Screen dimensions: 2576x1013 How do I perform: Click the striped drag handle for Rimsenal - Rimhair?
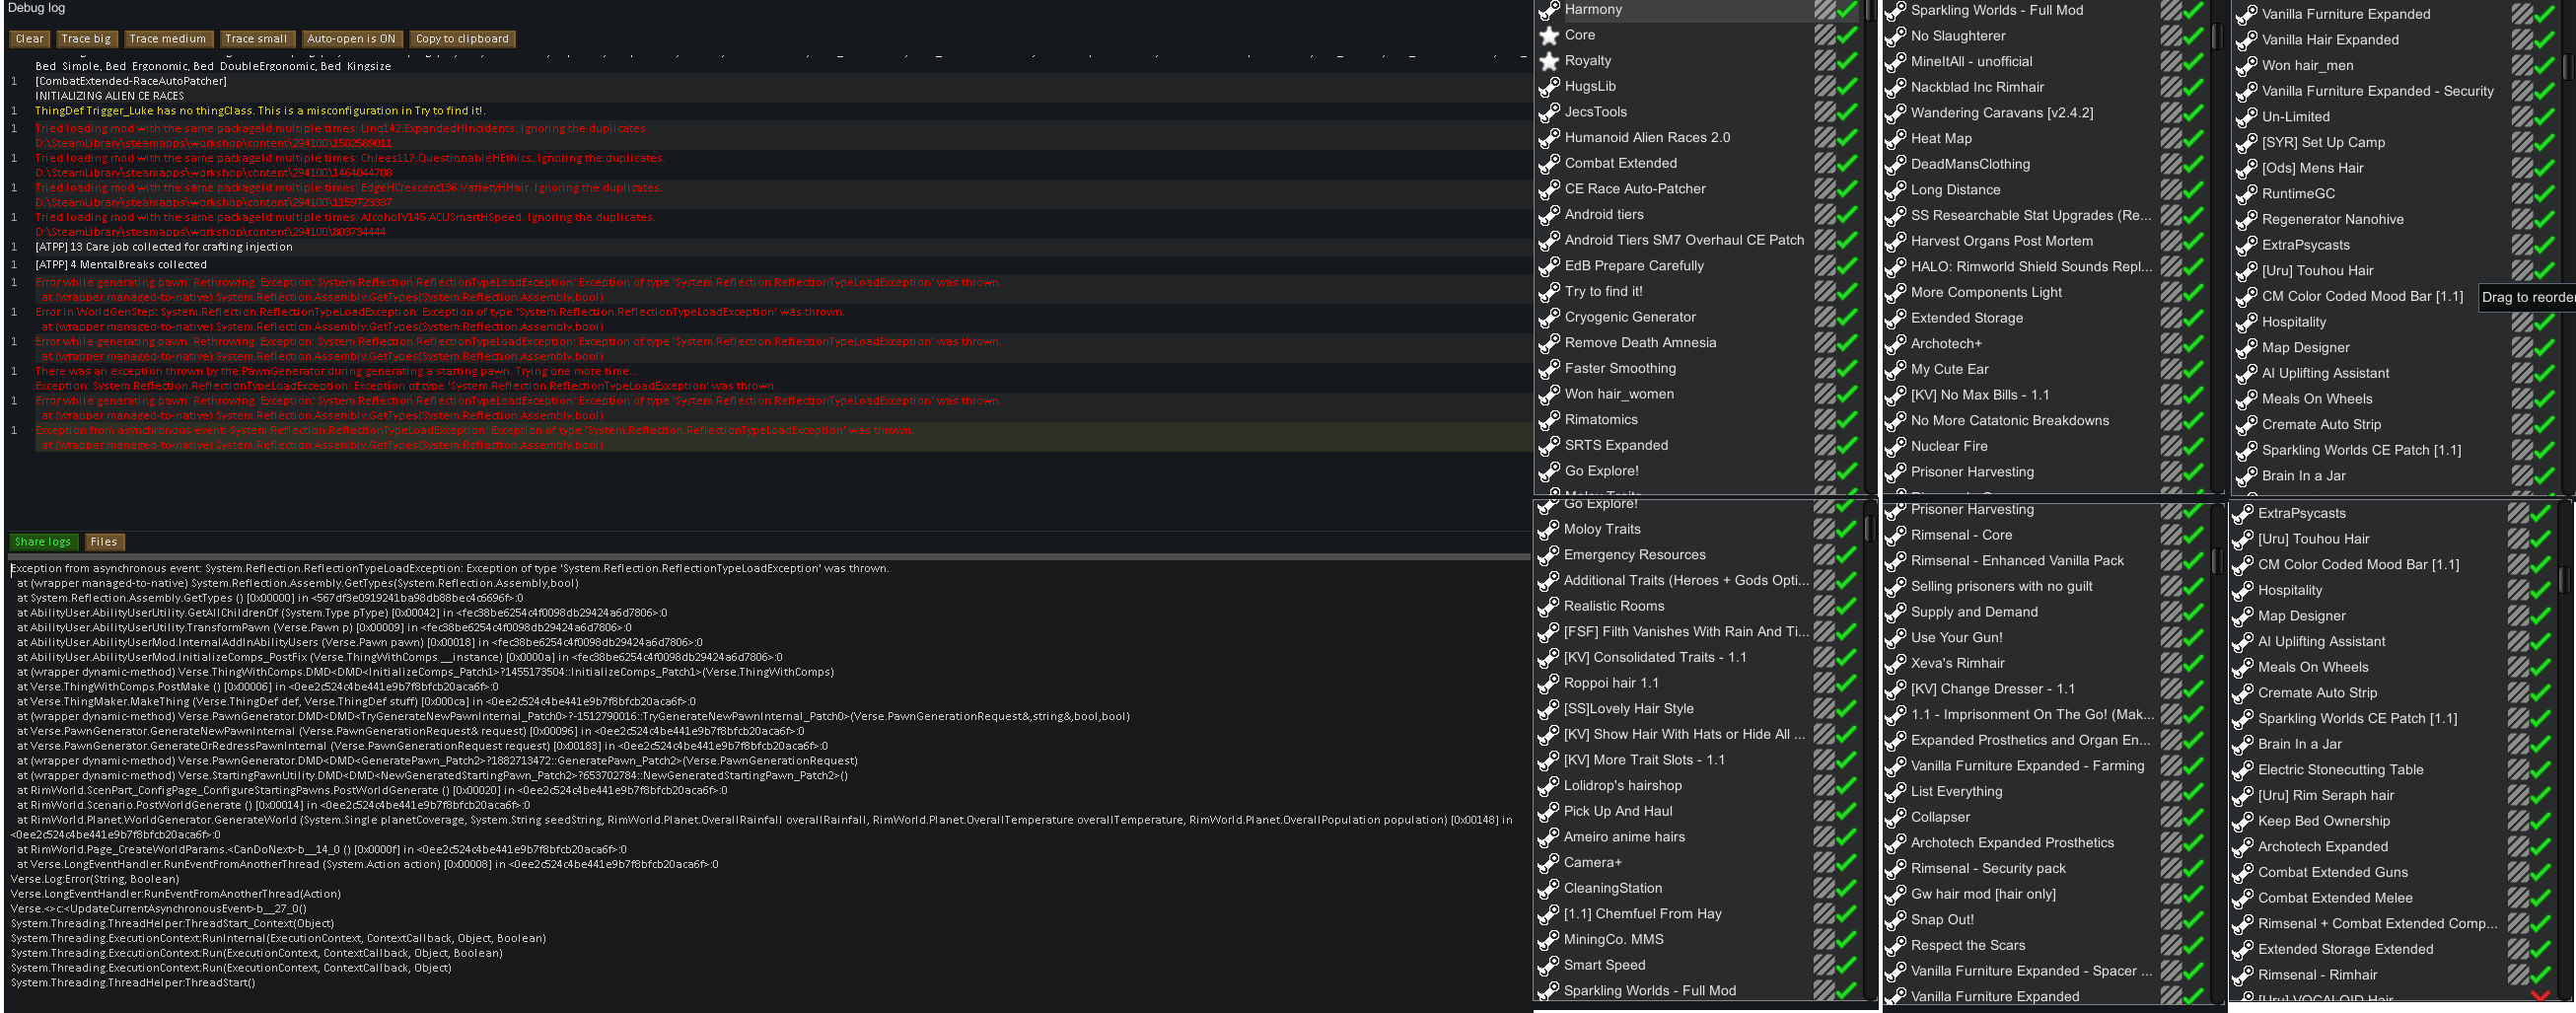[x=2518, y=975]
